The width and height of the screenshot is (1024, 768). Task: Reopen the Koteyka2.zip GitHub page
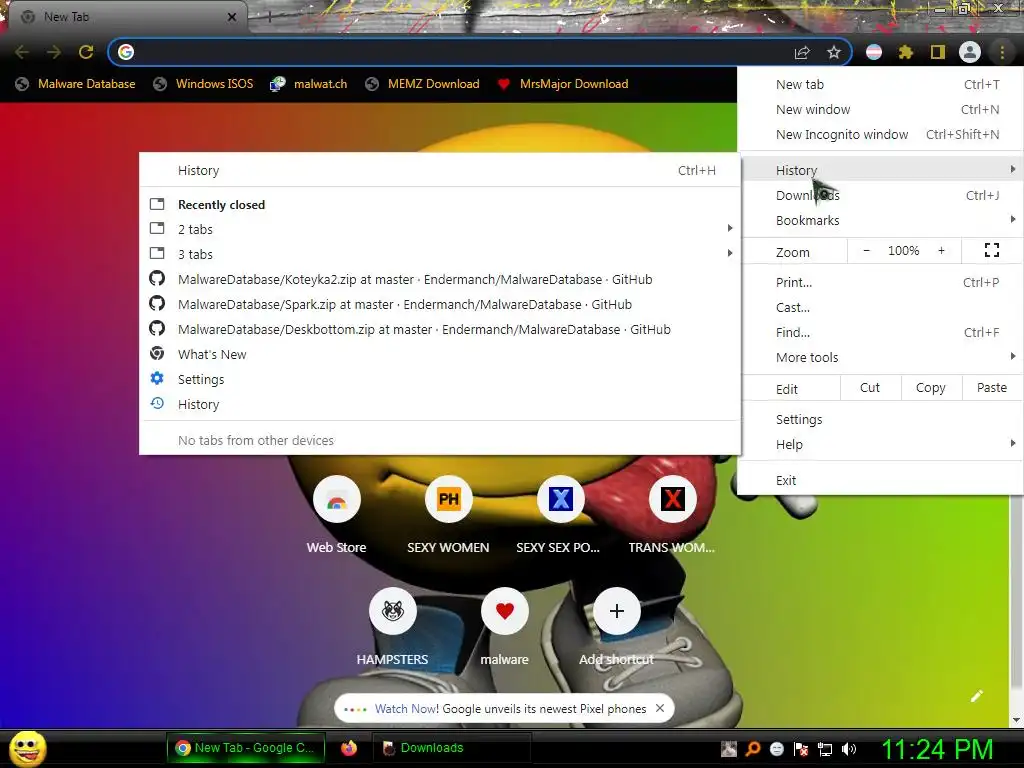441,280
